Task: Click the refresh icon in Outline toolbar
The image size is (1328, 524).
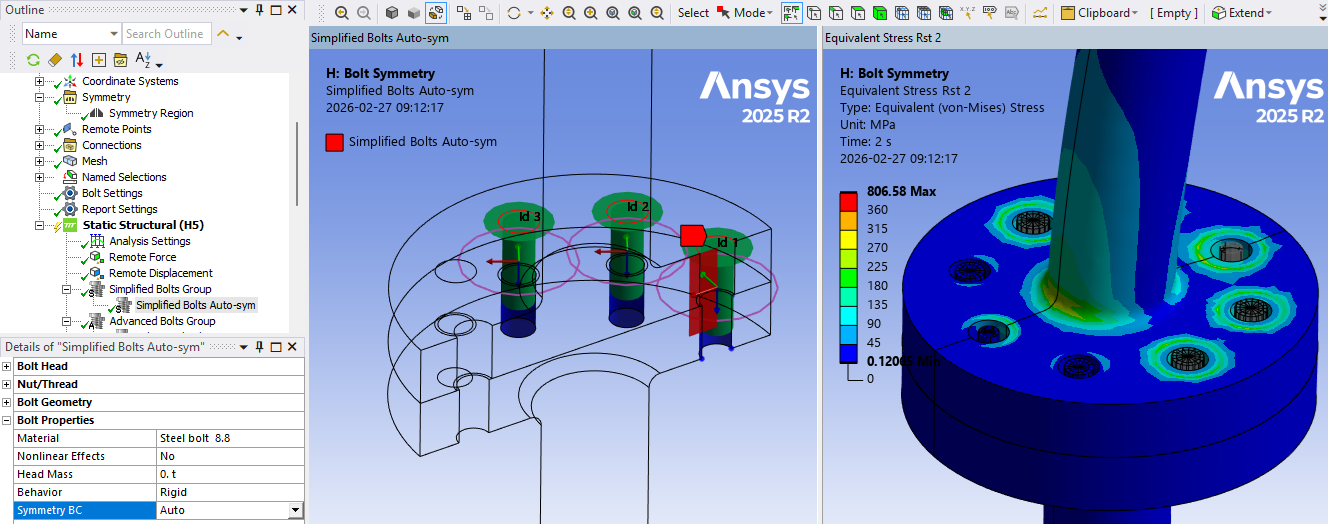Action: click(33, 60)
